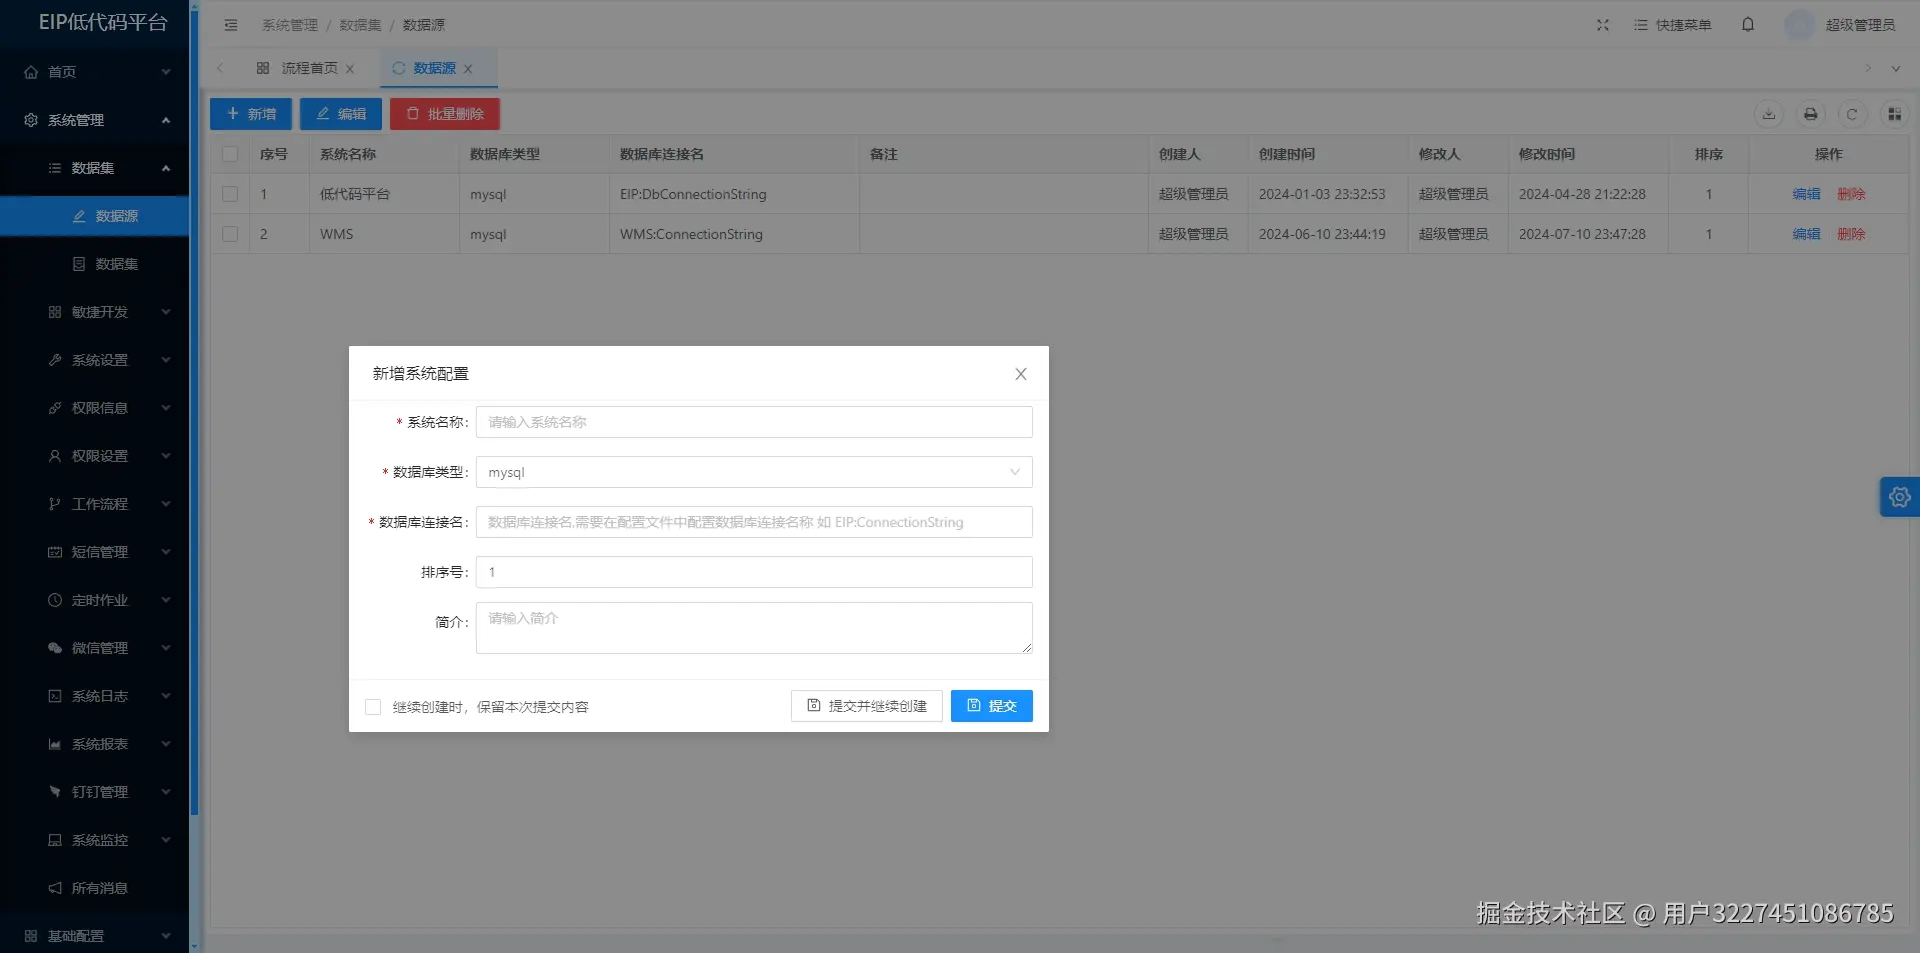Toggle the sidebar collapse icon
This screenshot has width=1920, height=953.
tap(231, 25)
